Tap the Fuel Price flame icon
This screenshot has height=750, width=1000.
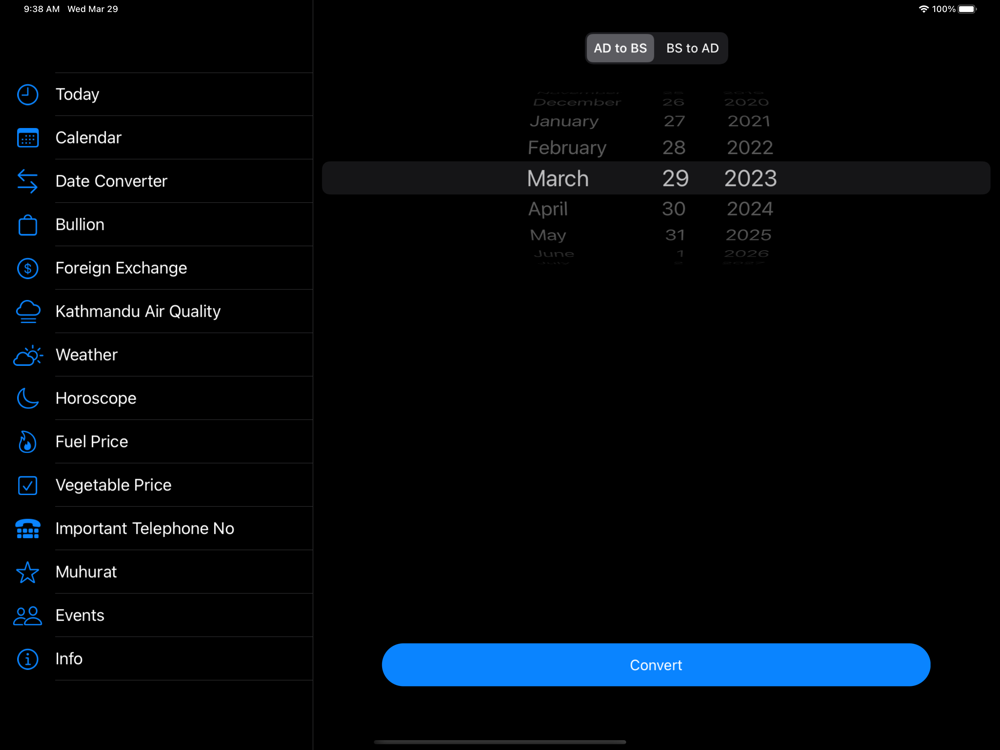[27, 441]
